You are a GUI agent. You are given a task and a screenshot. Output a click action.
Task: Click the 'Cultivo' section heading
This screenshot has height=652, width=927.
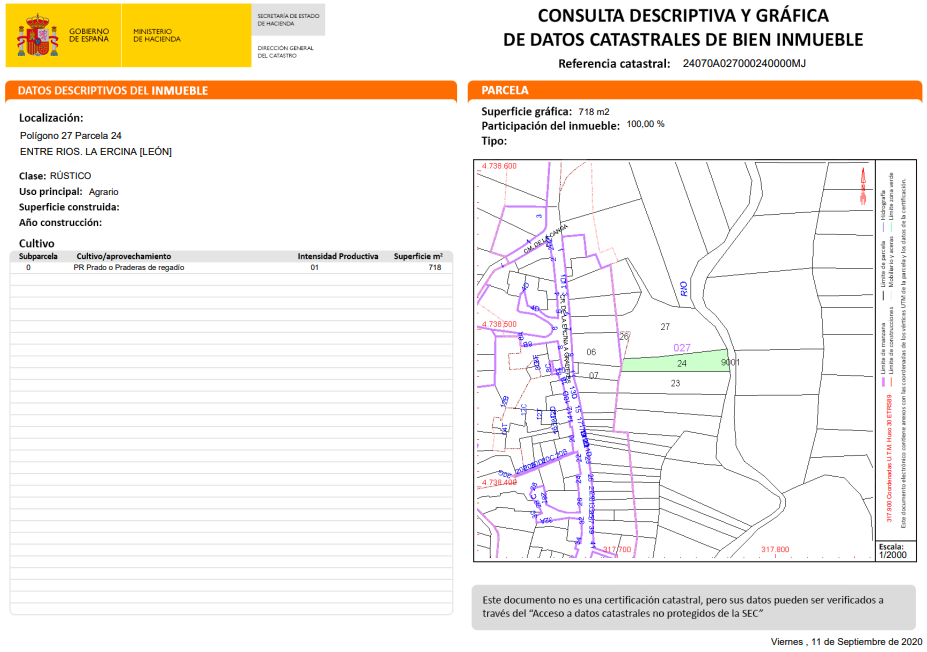click(x=37, y=244)
